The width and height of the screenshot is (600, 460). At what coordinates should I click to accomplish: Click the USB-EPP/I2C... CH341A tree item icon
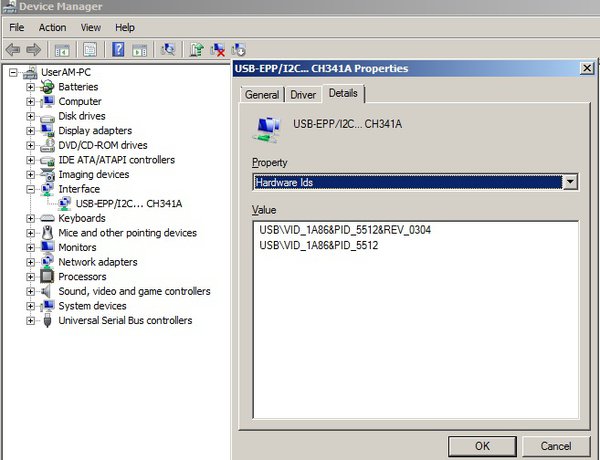pyautogui.click(x=65, y=204)
